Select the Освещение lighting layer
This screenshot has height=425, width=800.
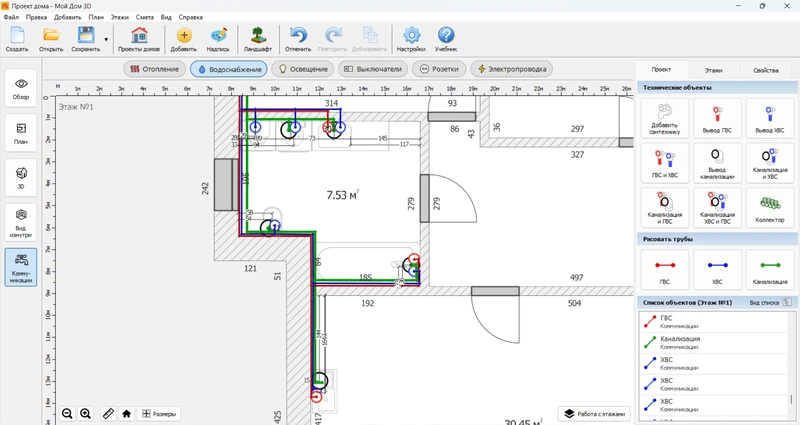coord(303,69)
